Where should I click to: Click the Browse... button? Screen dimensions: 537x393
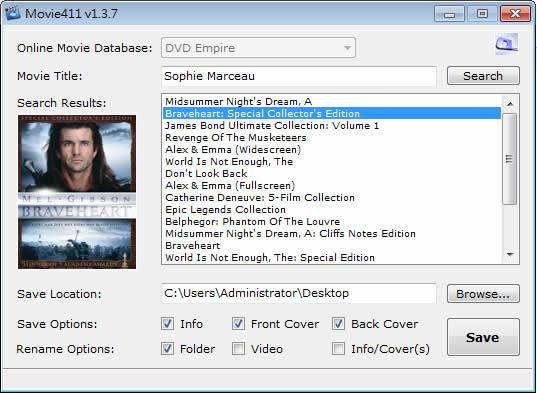click(483, 294)
